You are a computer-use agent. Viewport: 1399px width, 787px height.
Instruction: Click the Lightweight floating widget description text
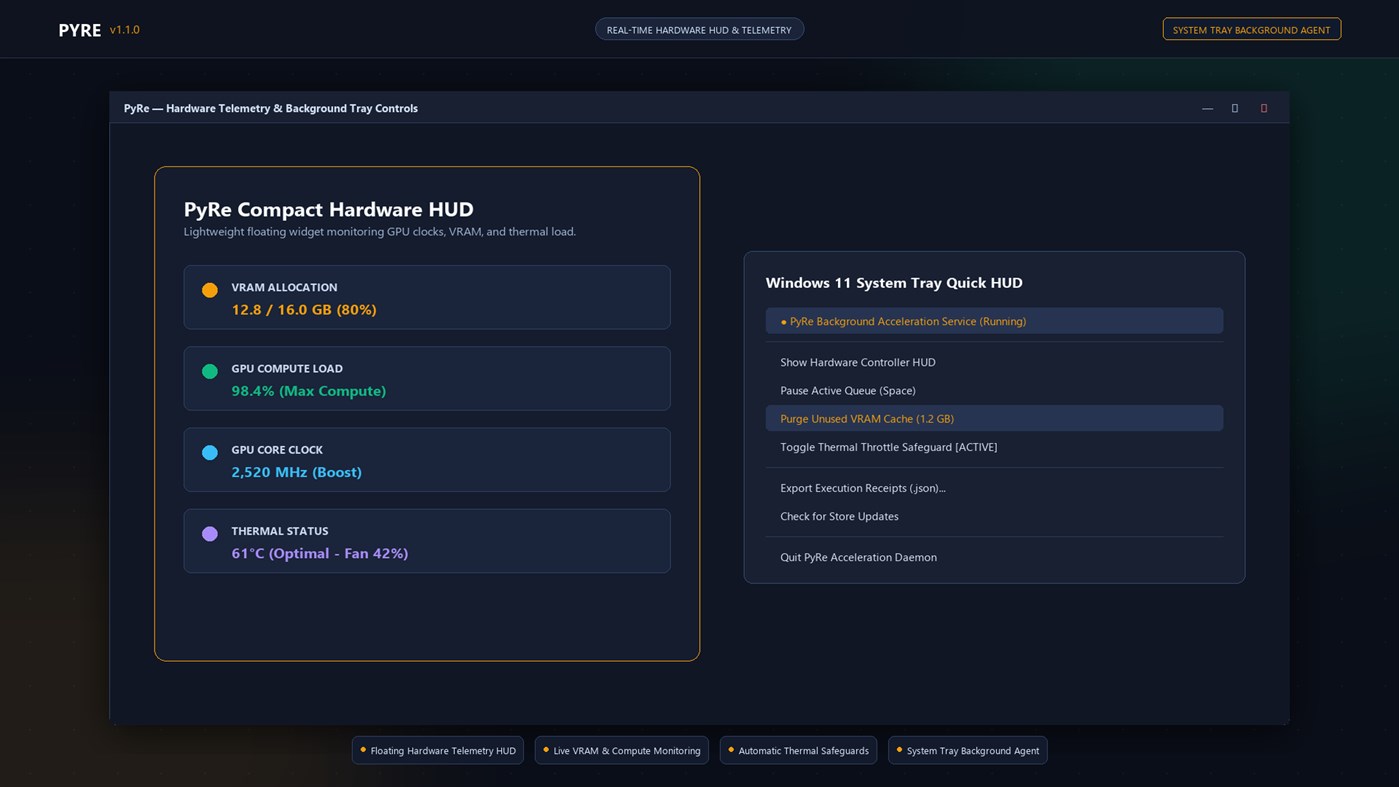tap(380, 232)
